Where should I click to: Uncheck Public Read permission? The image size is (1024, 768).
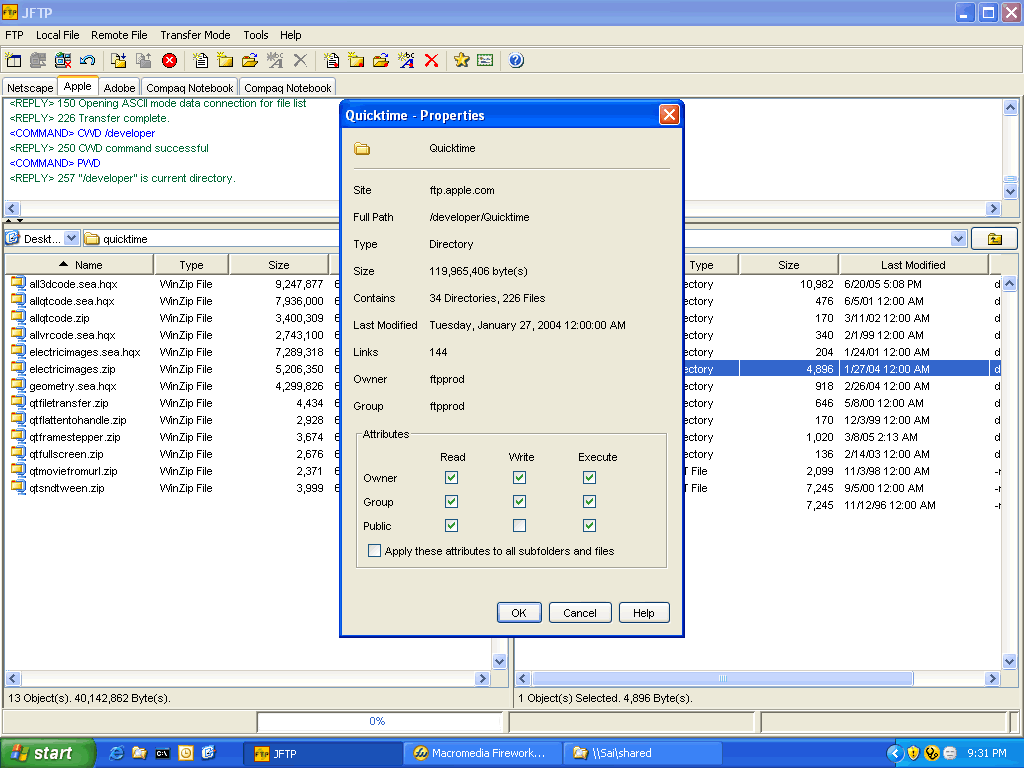(451, 525)
